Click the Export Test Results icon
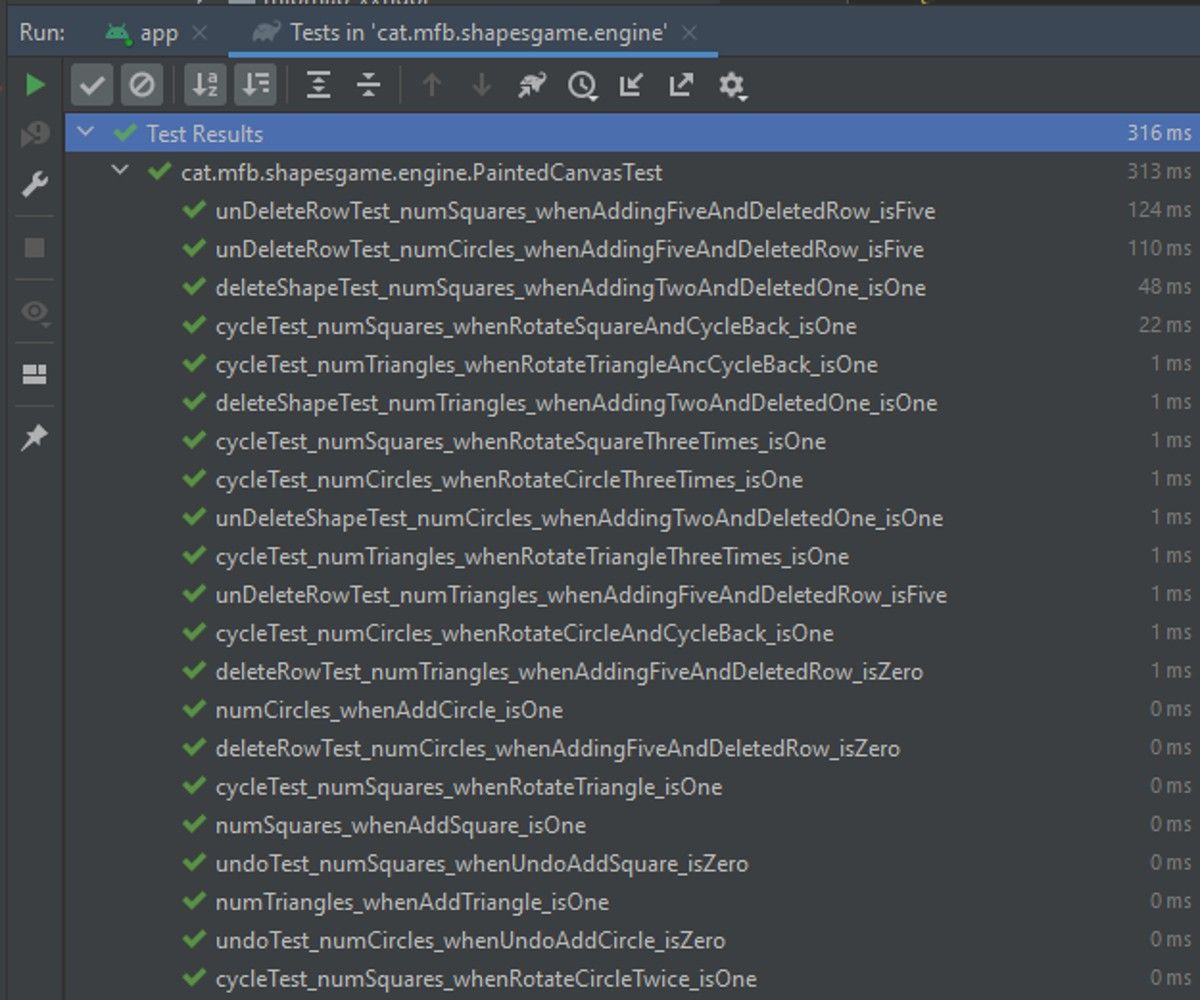Viewport: 1200px width, 1000px height. click(x=681, y=86)
